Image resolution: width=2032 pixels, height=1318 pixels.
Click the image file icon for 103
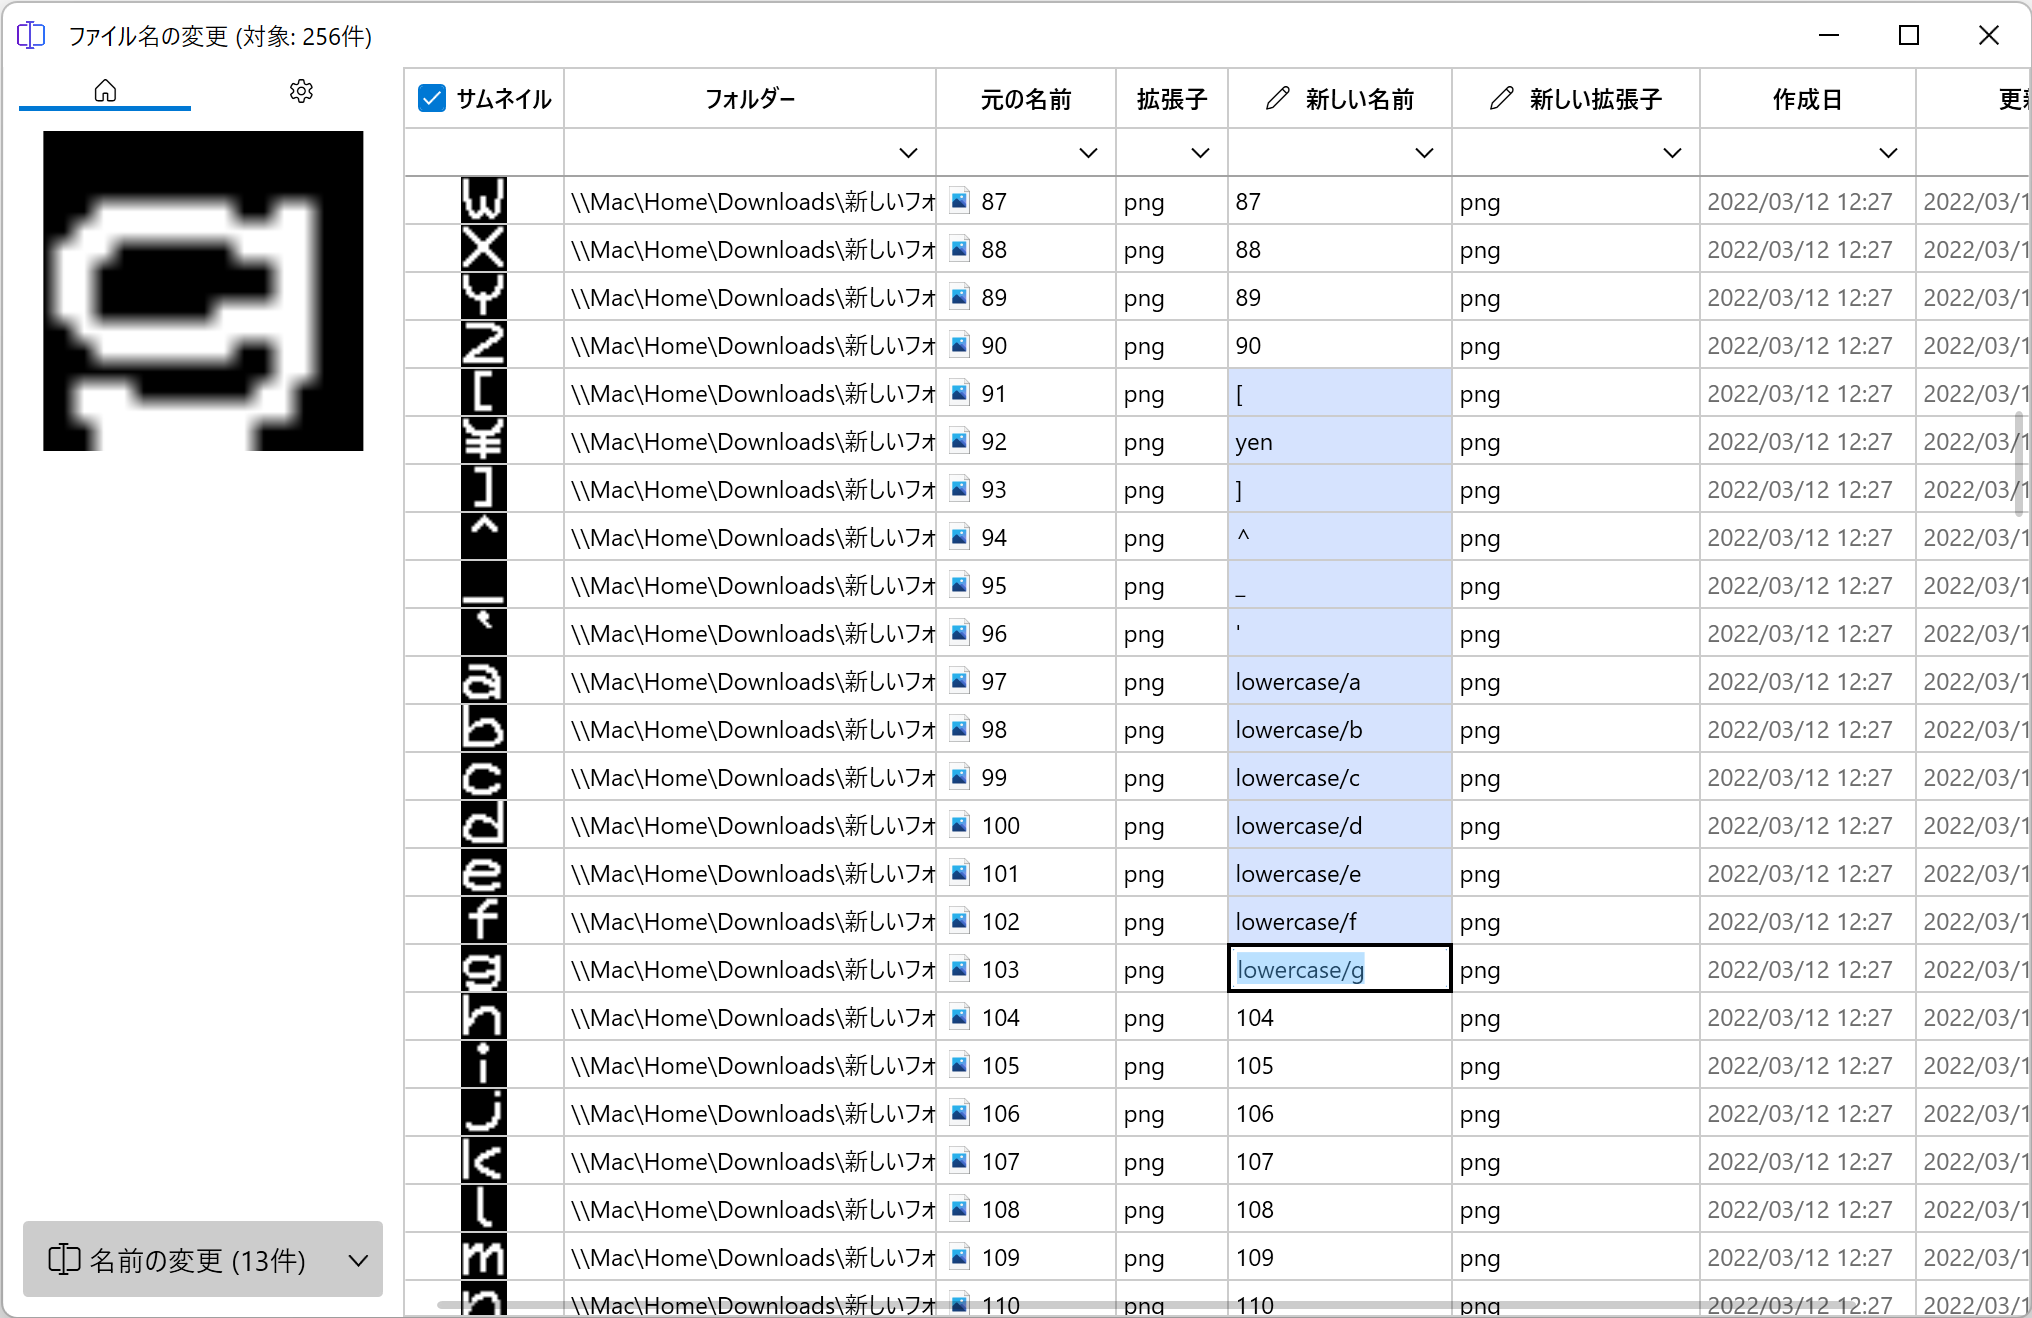(x=959, y=969)
